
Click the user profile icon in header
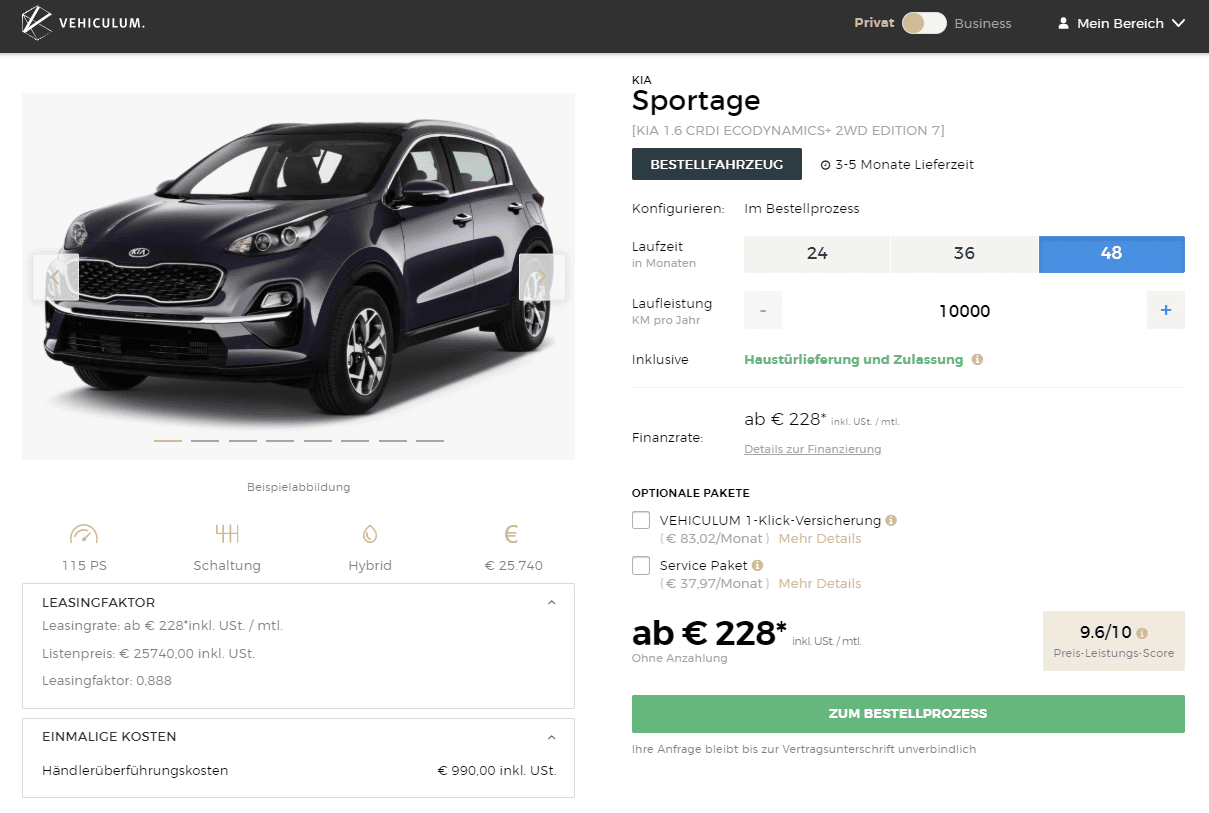tap(1064, 23)
